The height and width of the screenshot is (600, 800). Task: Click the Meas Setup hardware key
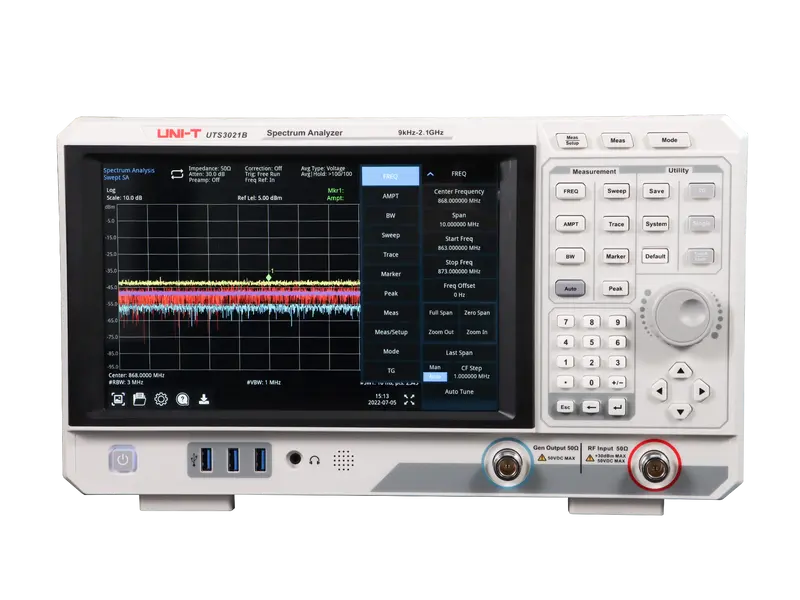point(572,140)
